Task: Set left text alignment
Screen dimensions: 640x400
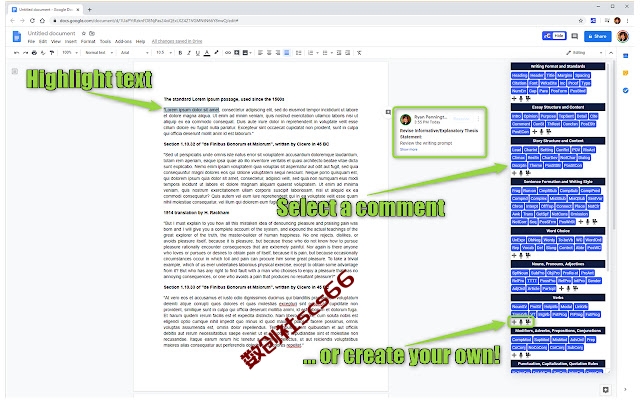Action: coord(260,53)
